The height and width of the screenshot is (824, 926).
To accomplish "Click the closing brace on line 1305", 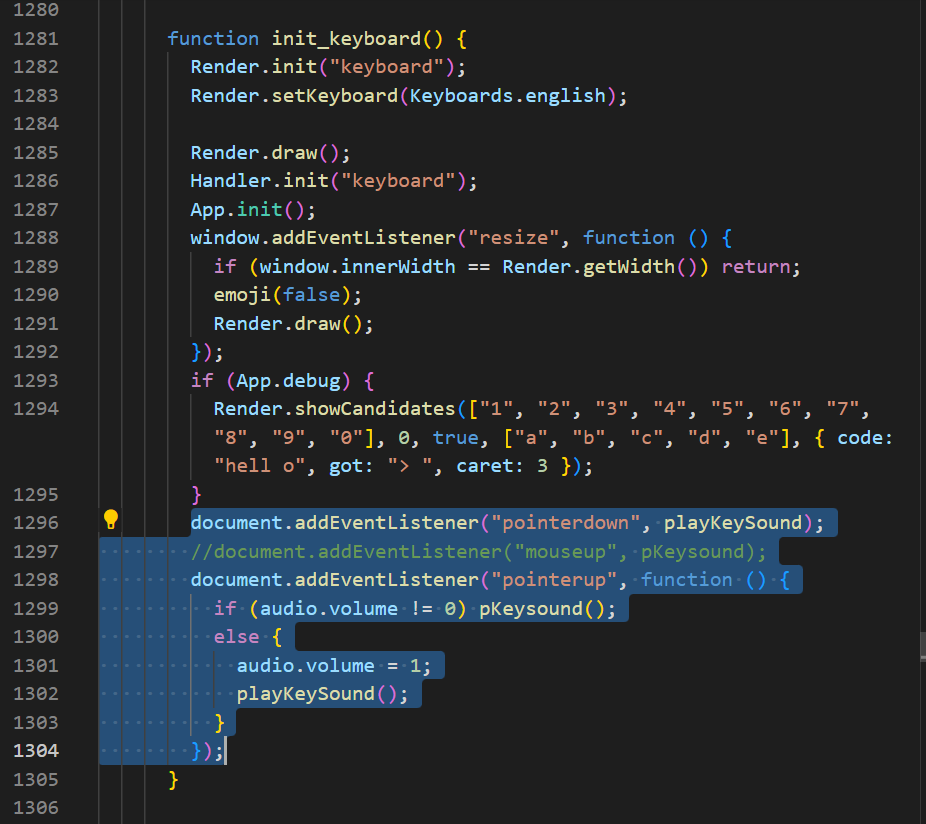I will click(x=173, y=780).
